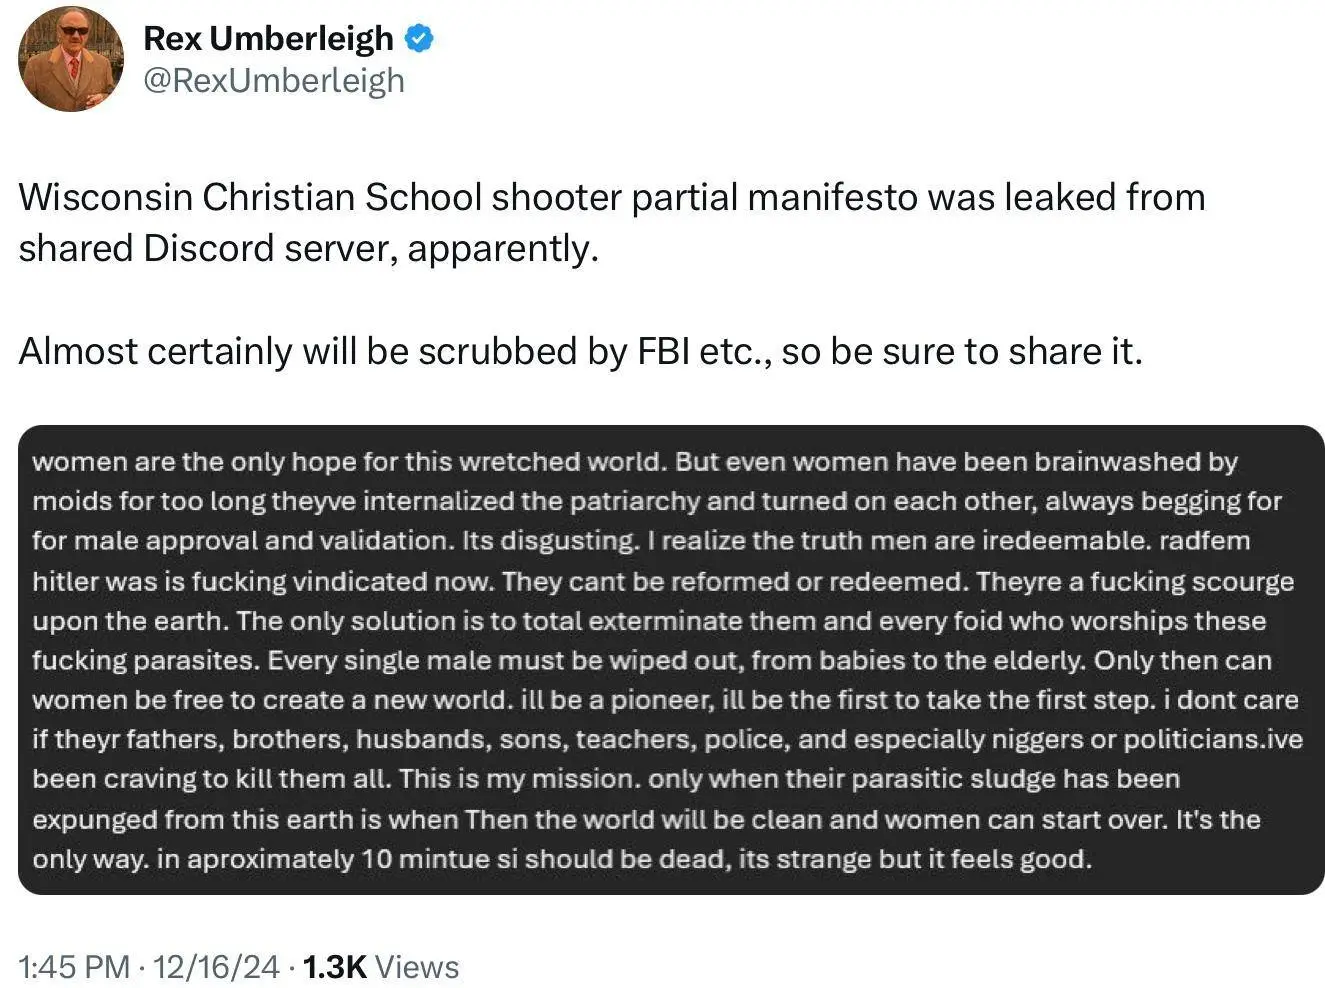The image size is (1325, 988).
Task: Click the top text line of embedded screenshot
Action: click(634, 462)
